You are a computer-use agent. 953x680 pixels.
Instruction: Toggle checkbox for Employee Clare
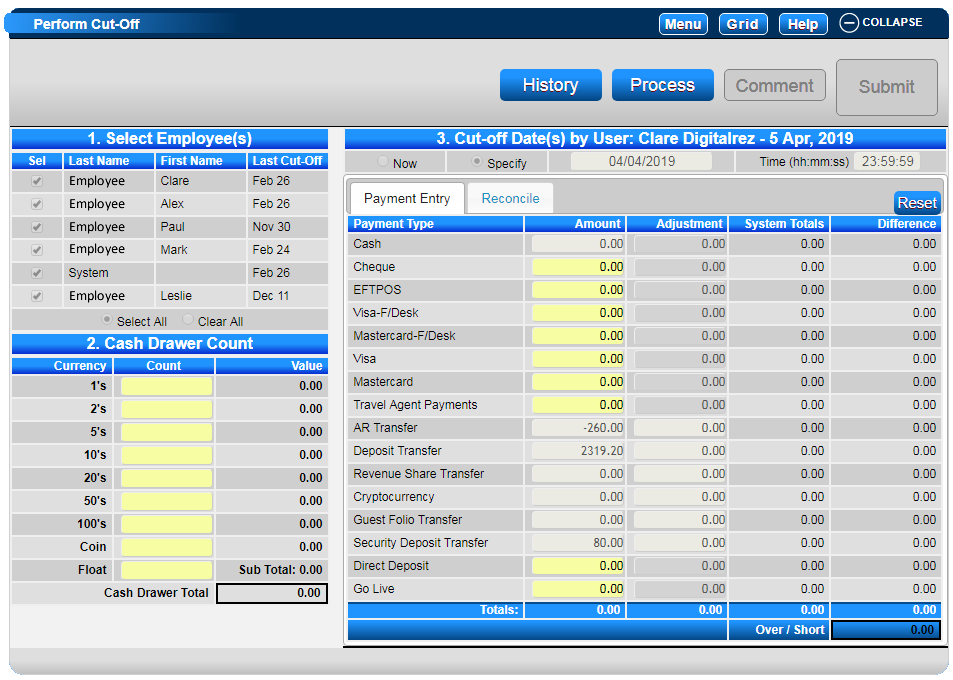coord(37,181)
